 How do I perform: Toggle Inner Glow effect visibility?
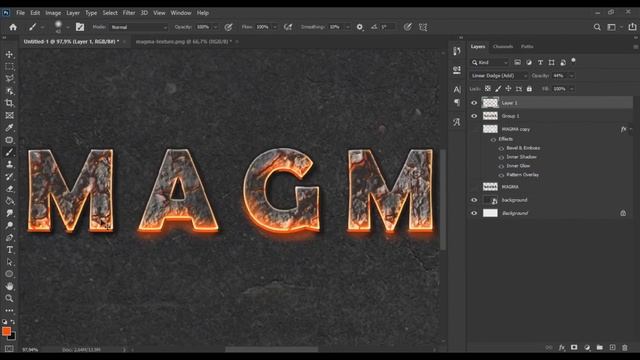(x=501, y=166)
